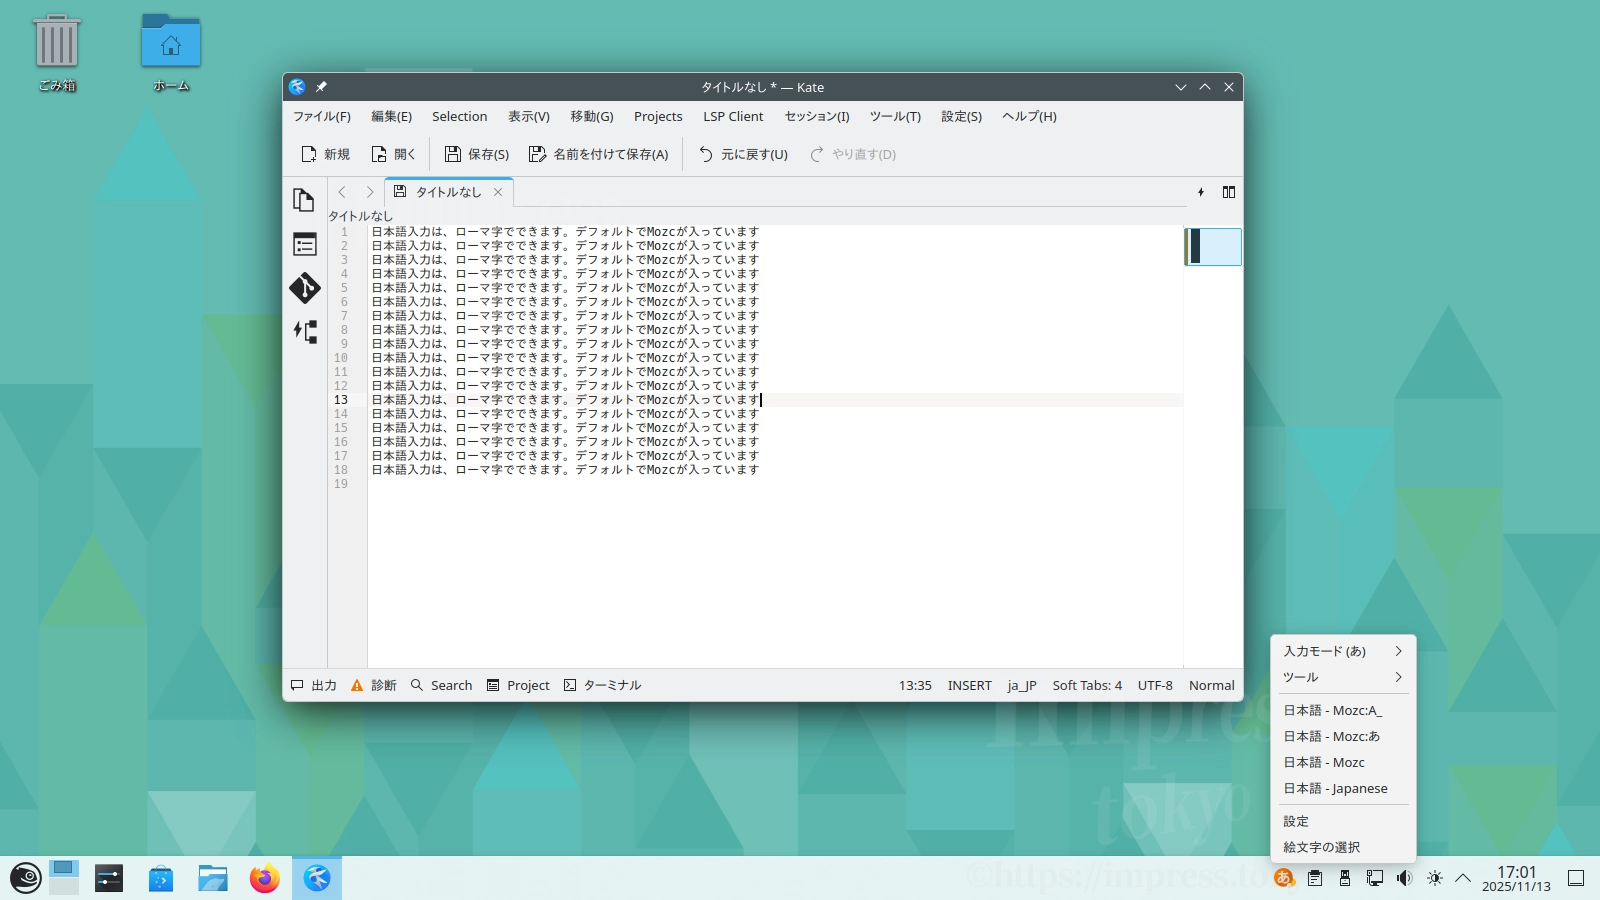Open the ツール(T) menu
1600x900 pixels.
click(895, 116)
